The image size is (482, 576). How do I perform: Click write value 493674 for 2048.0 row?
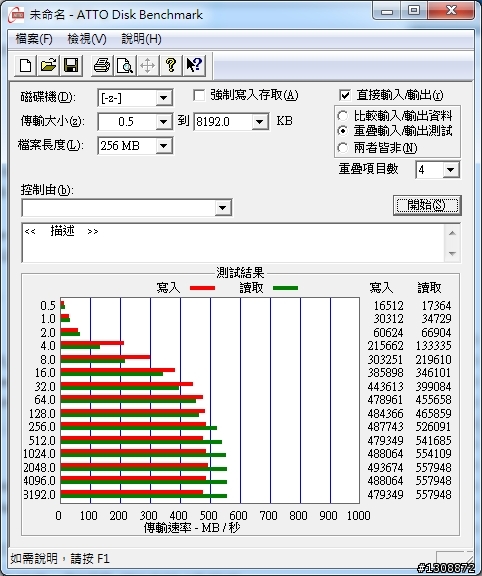[x=385, y=468]
